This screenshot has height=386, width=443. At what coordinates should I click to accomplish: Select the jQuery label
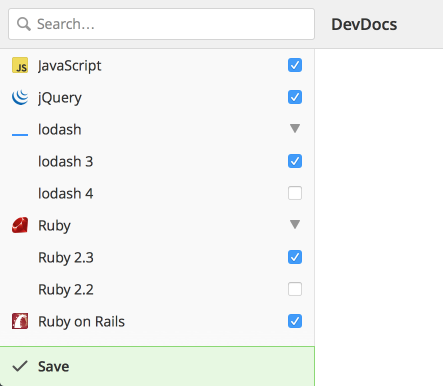(60, 98)
